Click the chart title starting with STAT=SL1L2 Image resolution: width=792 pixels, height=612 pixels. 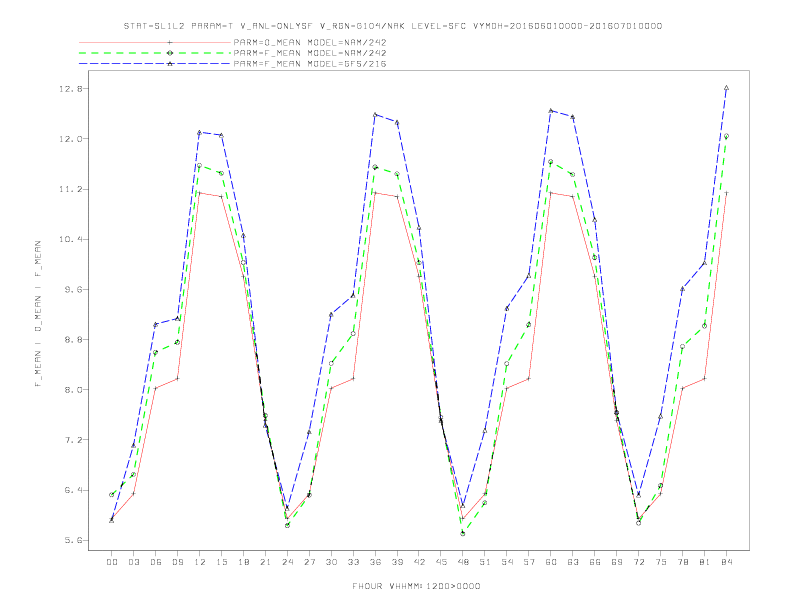click(392, 26)
